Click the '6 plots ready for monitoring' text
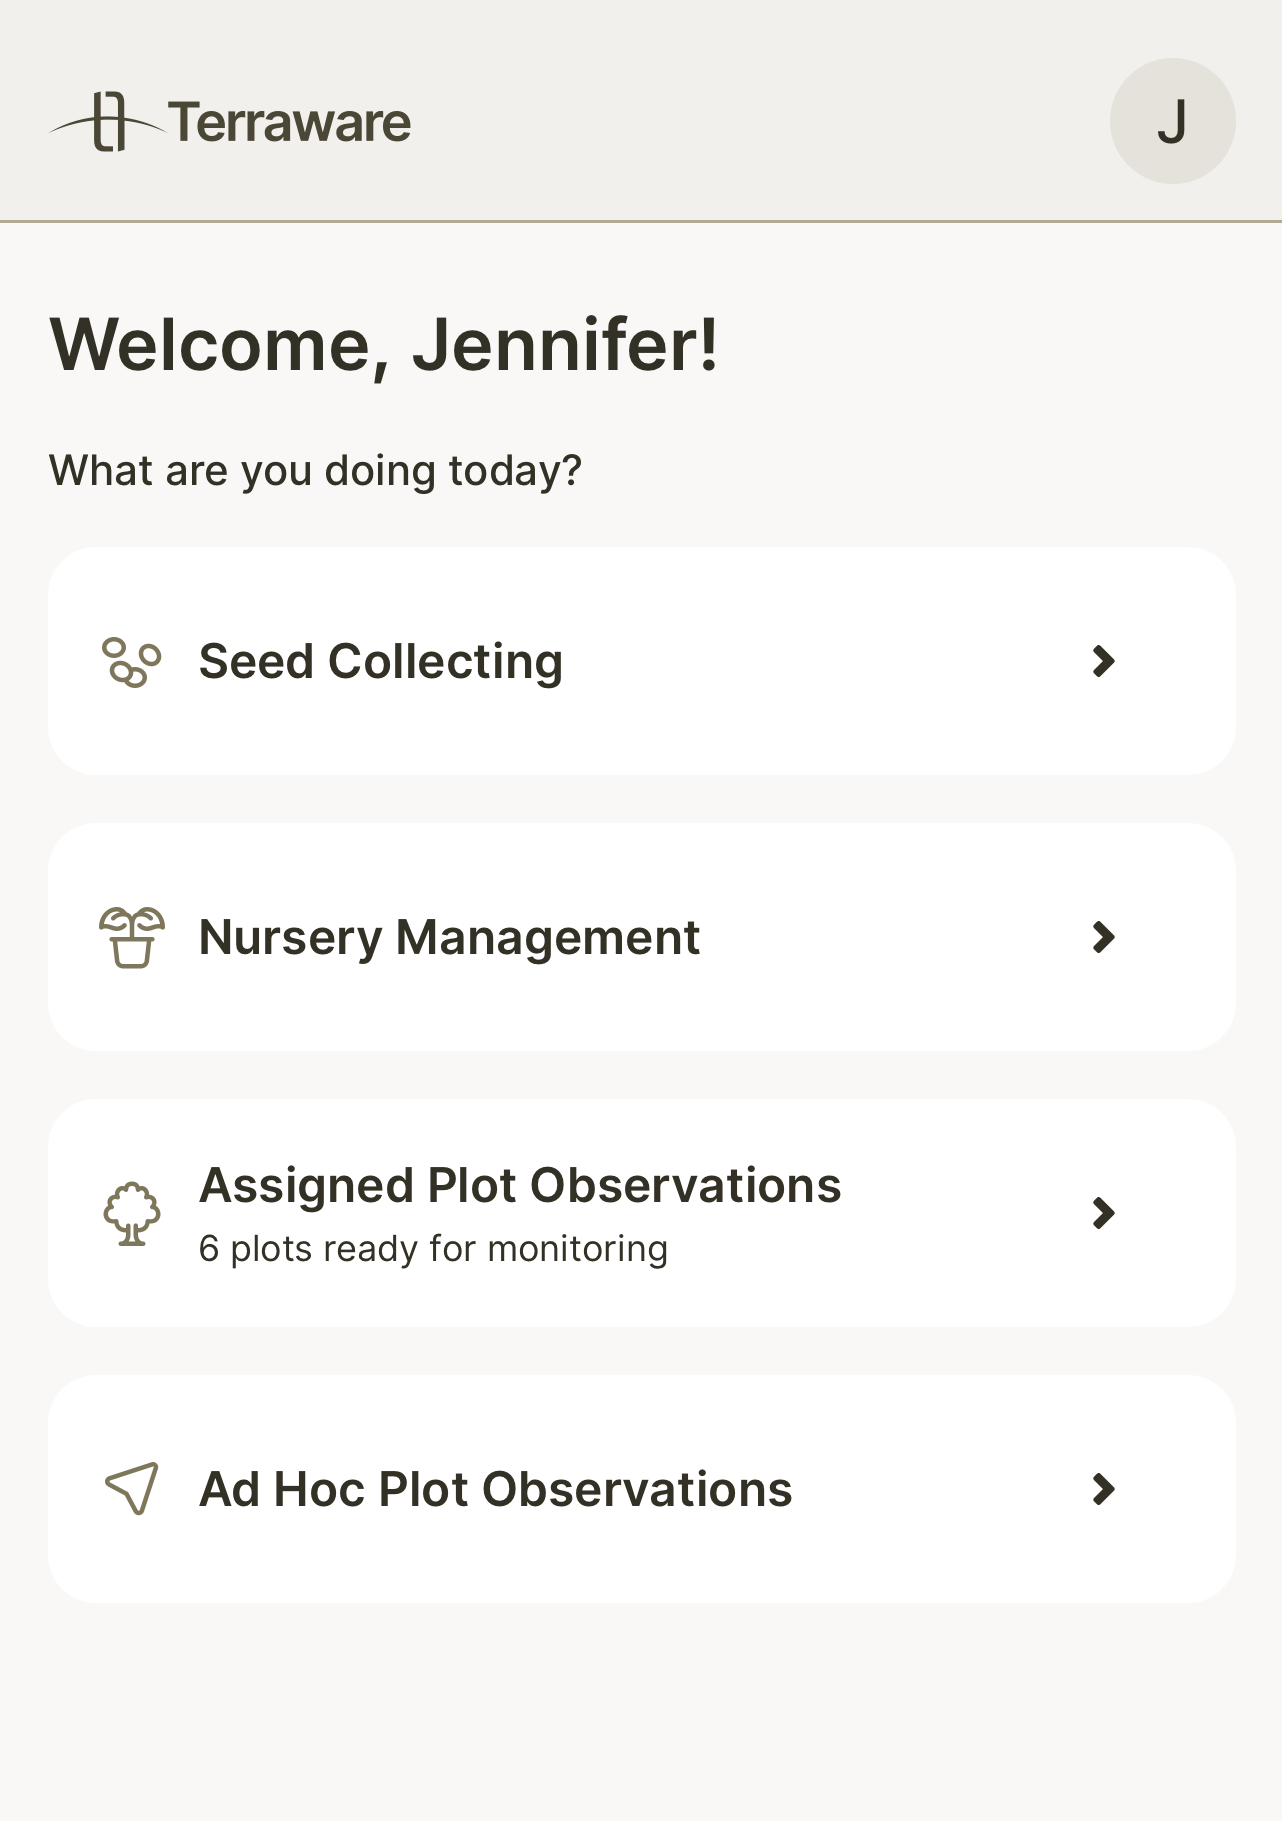Screen dimensions: 1282x1821 pyautogui.click(x=433, y=1249)
